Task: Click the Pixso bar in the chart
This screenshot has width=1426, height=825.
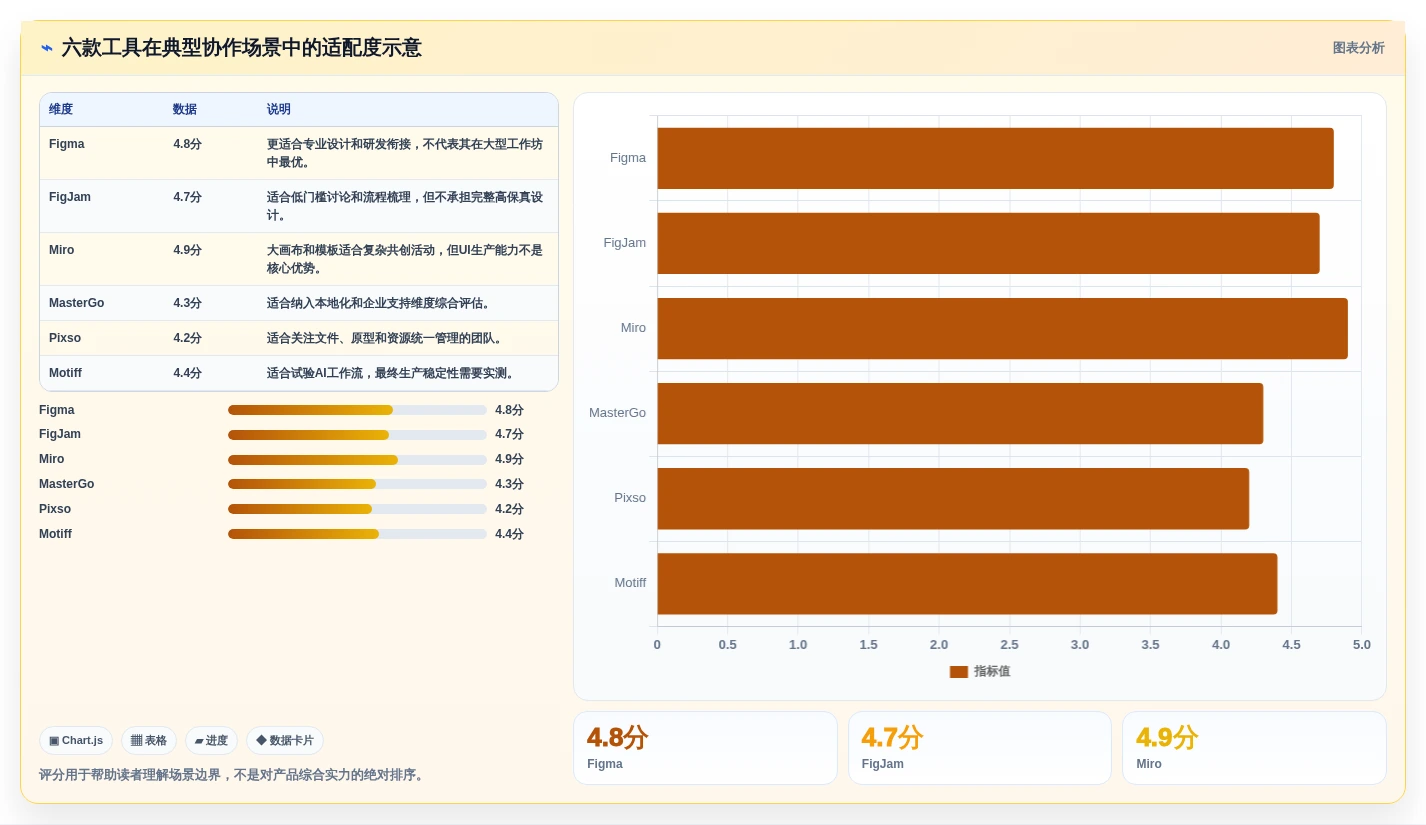Action: (953, 498)
